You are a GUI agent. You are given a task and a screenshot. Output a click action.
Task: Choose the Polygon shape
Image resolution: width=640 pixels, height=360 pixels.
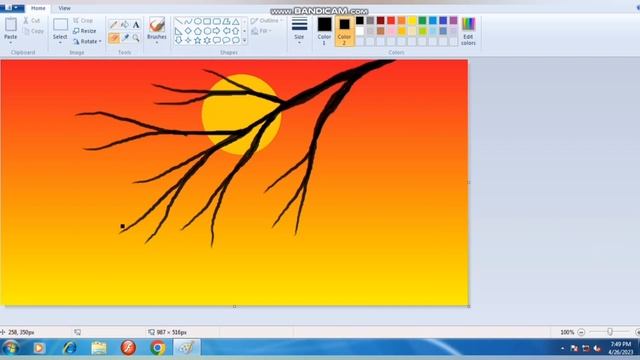[x=226, y=21]
